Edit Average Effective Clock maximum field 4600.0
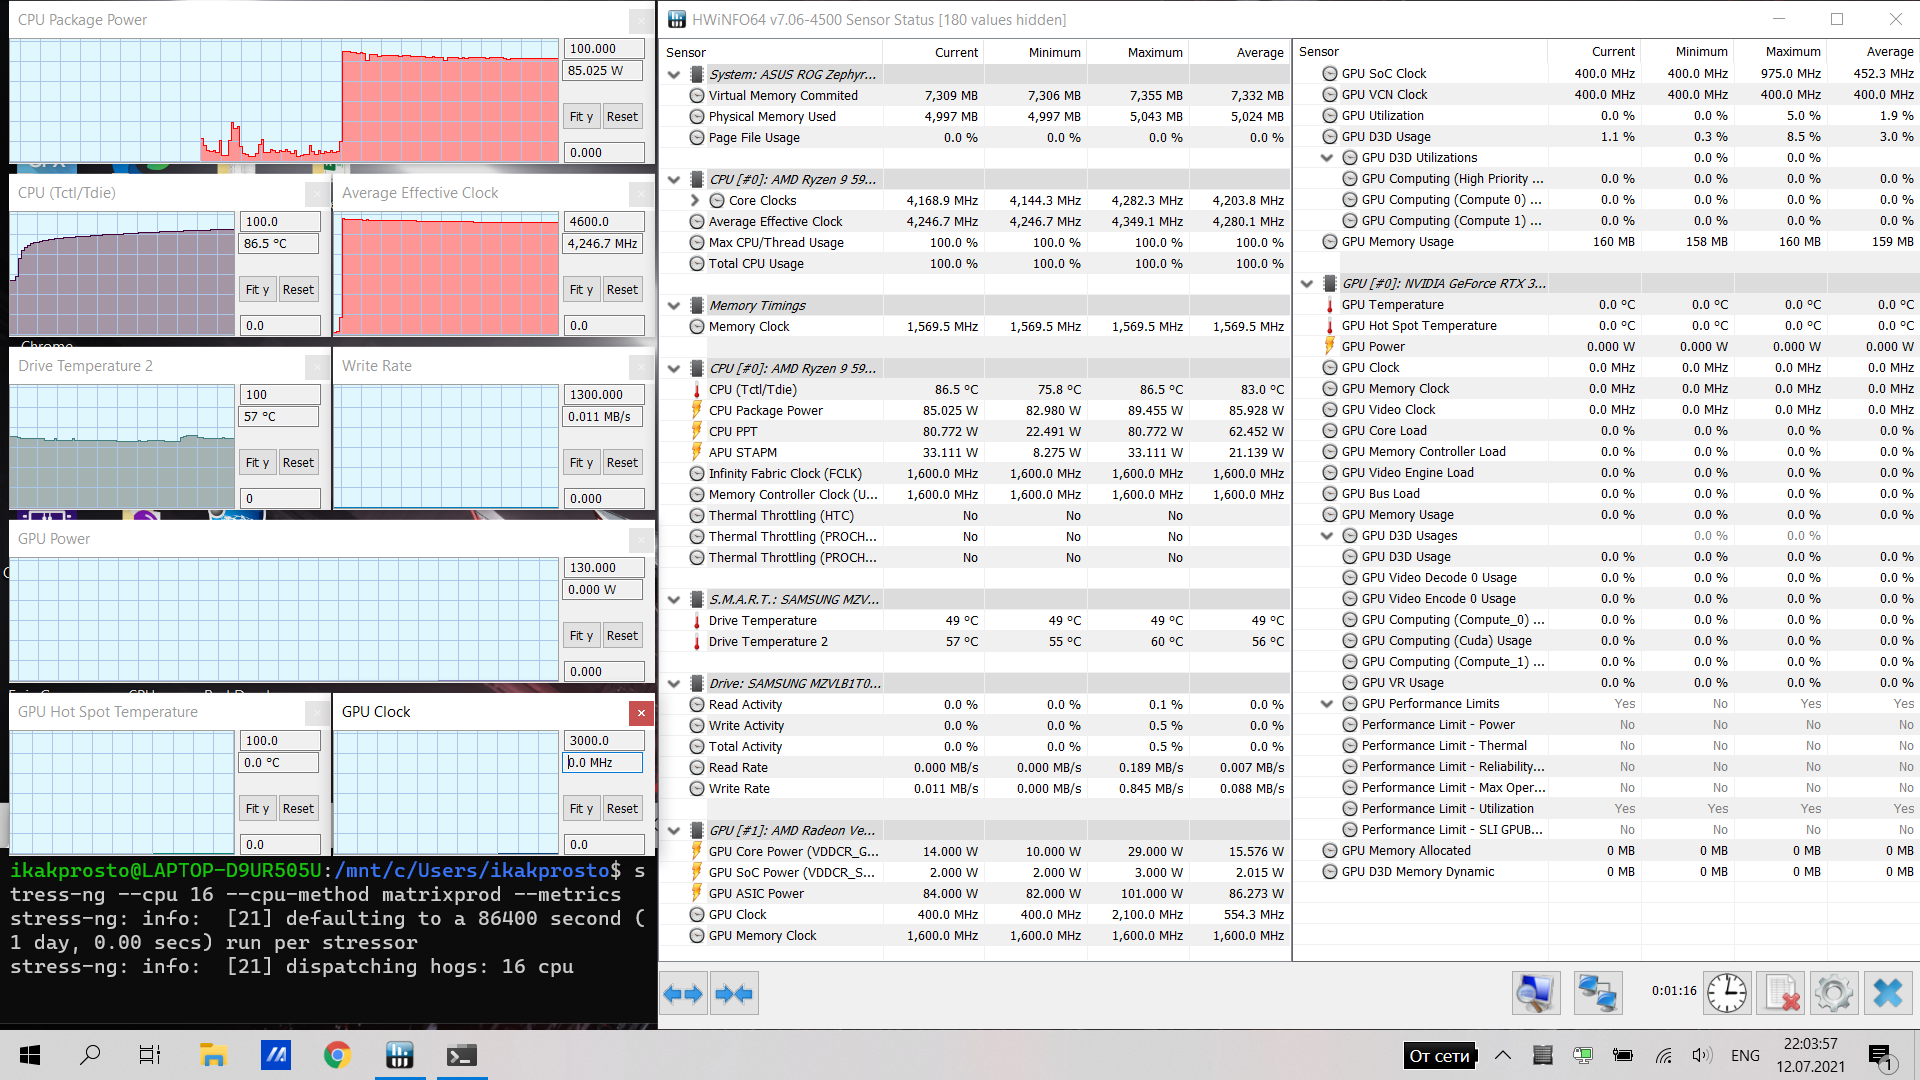 click(604, 222)
